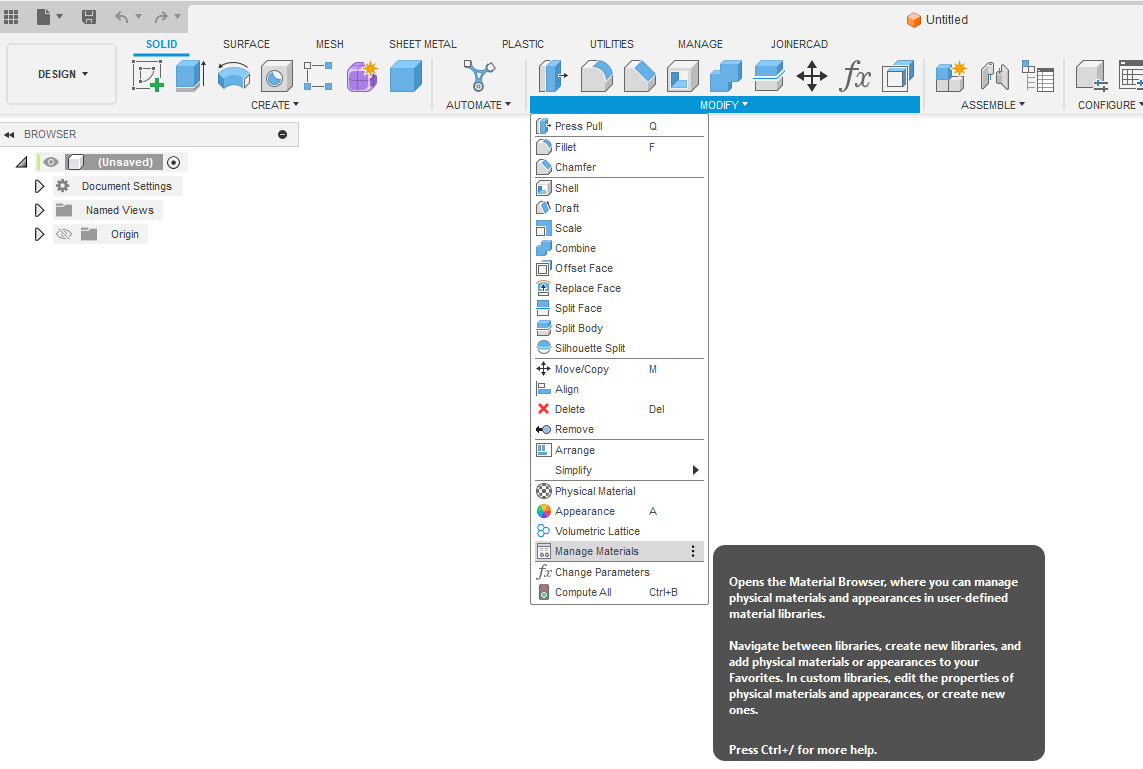Viewport: 1143px width, 769px height.
Task: Choose Appearance menu entry
Action: [x=620, y=511]
